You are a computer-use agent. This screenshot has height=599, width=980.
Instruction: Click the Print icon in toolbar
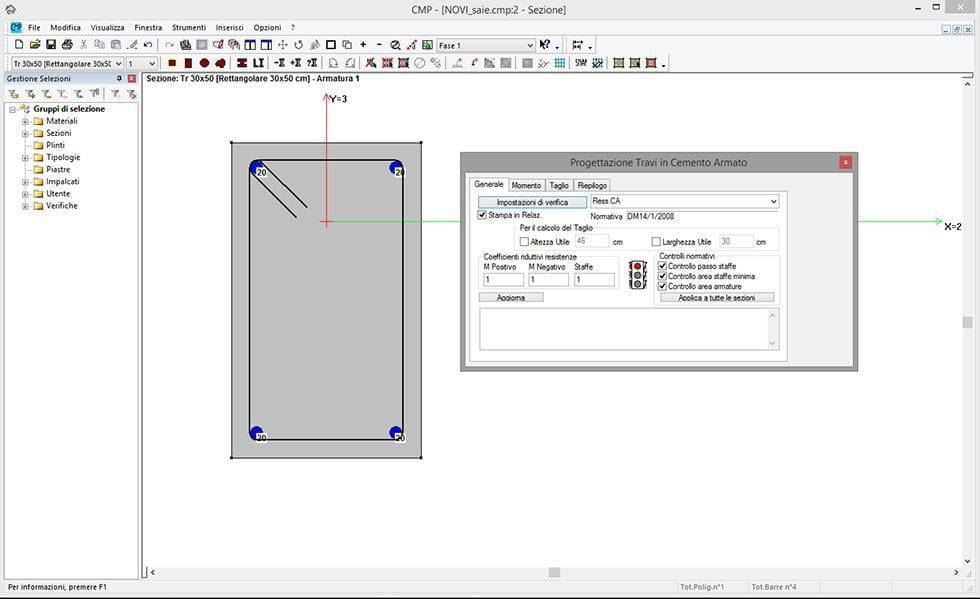[x=67, y=45]
